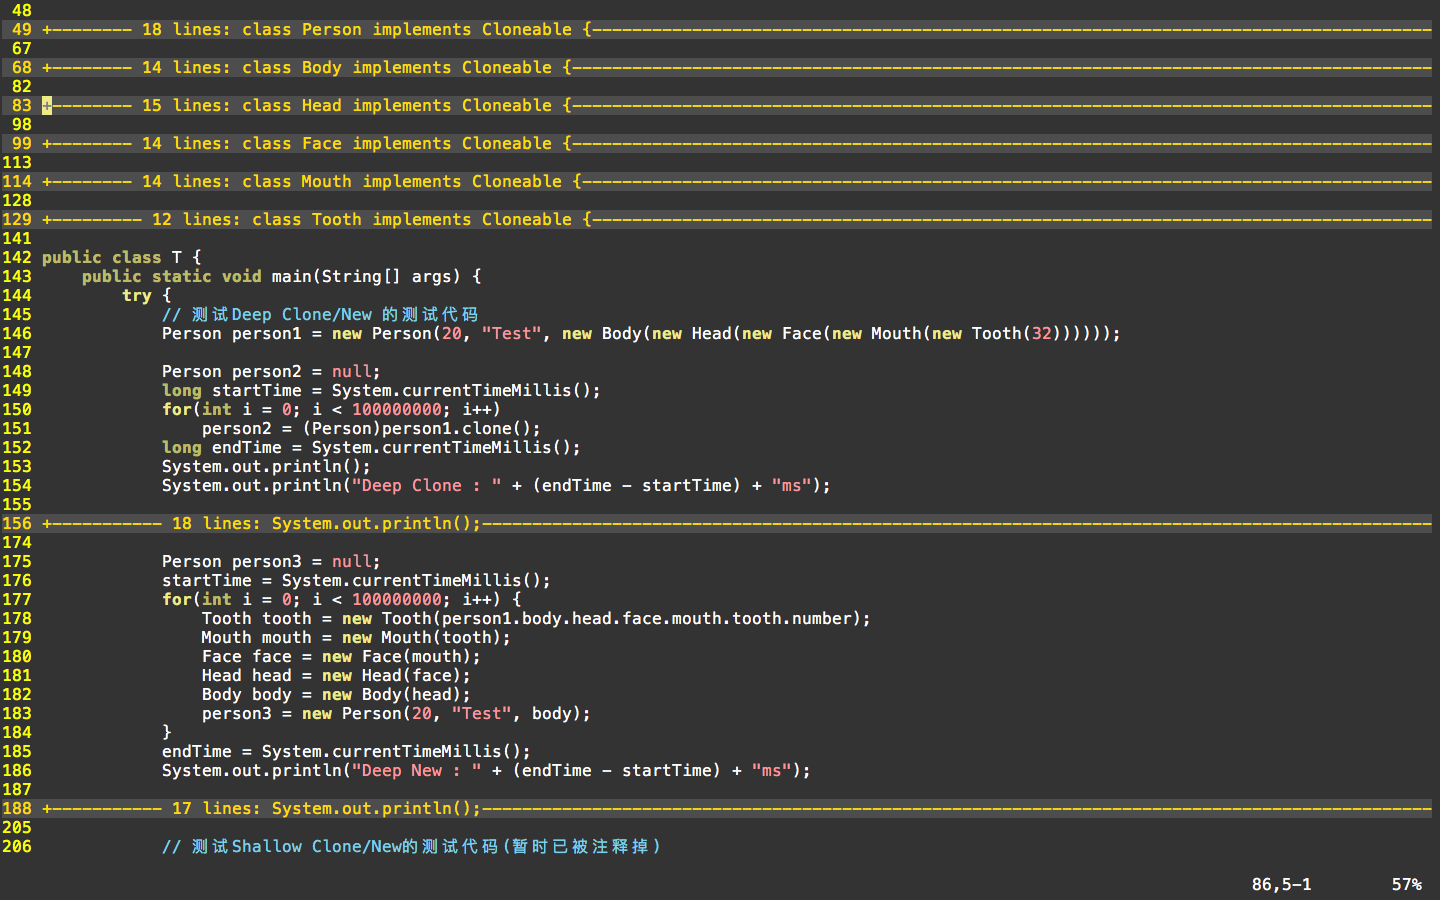This screenshot has height=900, width=1440.
Task: Expand the folded class Person block
Action: tap(737, 30)
